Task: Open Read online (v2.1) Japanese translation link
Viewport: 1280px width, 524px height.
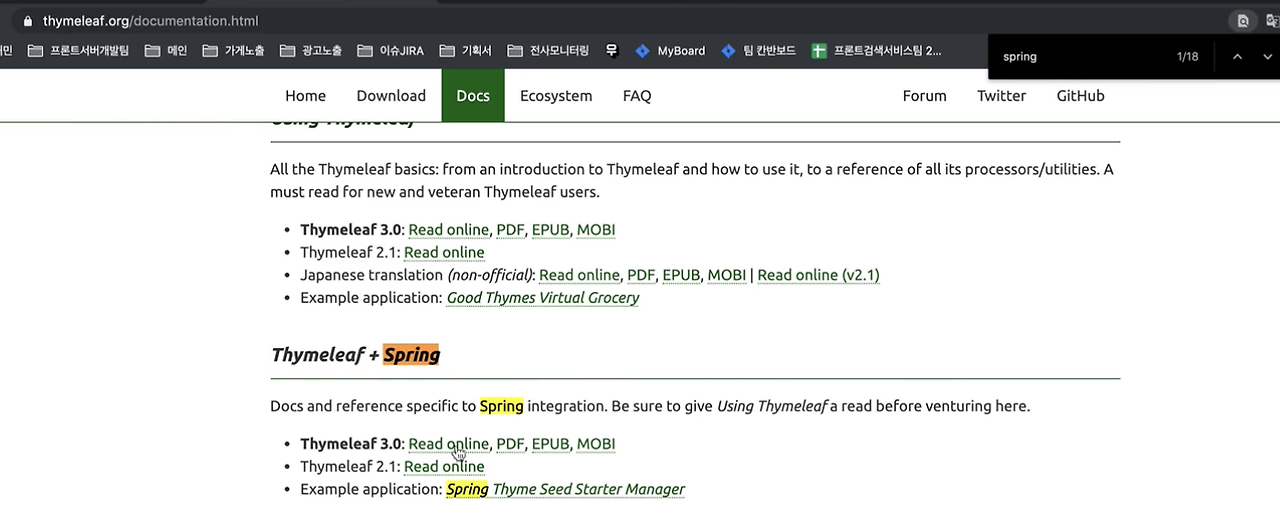Action: 818,275
